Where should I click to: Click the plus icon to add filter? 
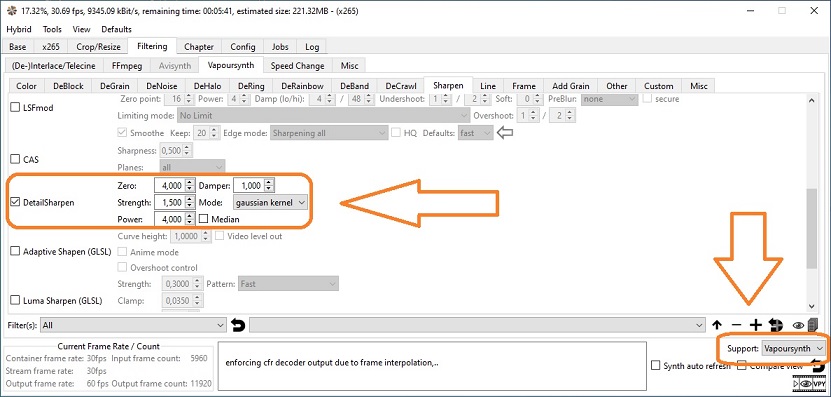tap(755, 325)
